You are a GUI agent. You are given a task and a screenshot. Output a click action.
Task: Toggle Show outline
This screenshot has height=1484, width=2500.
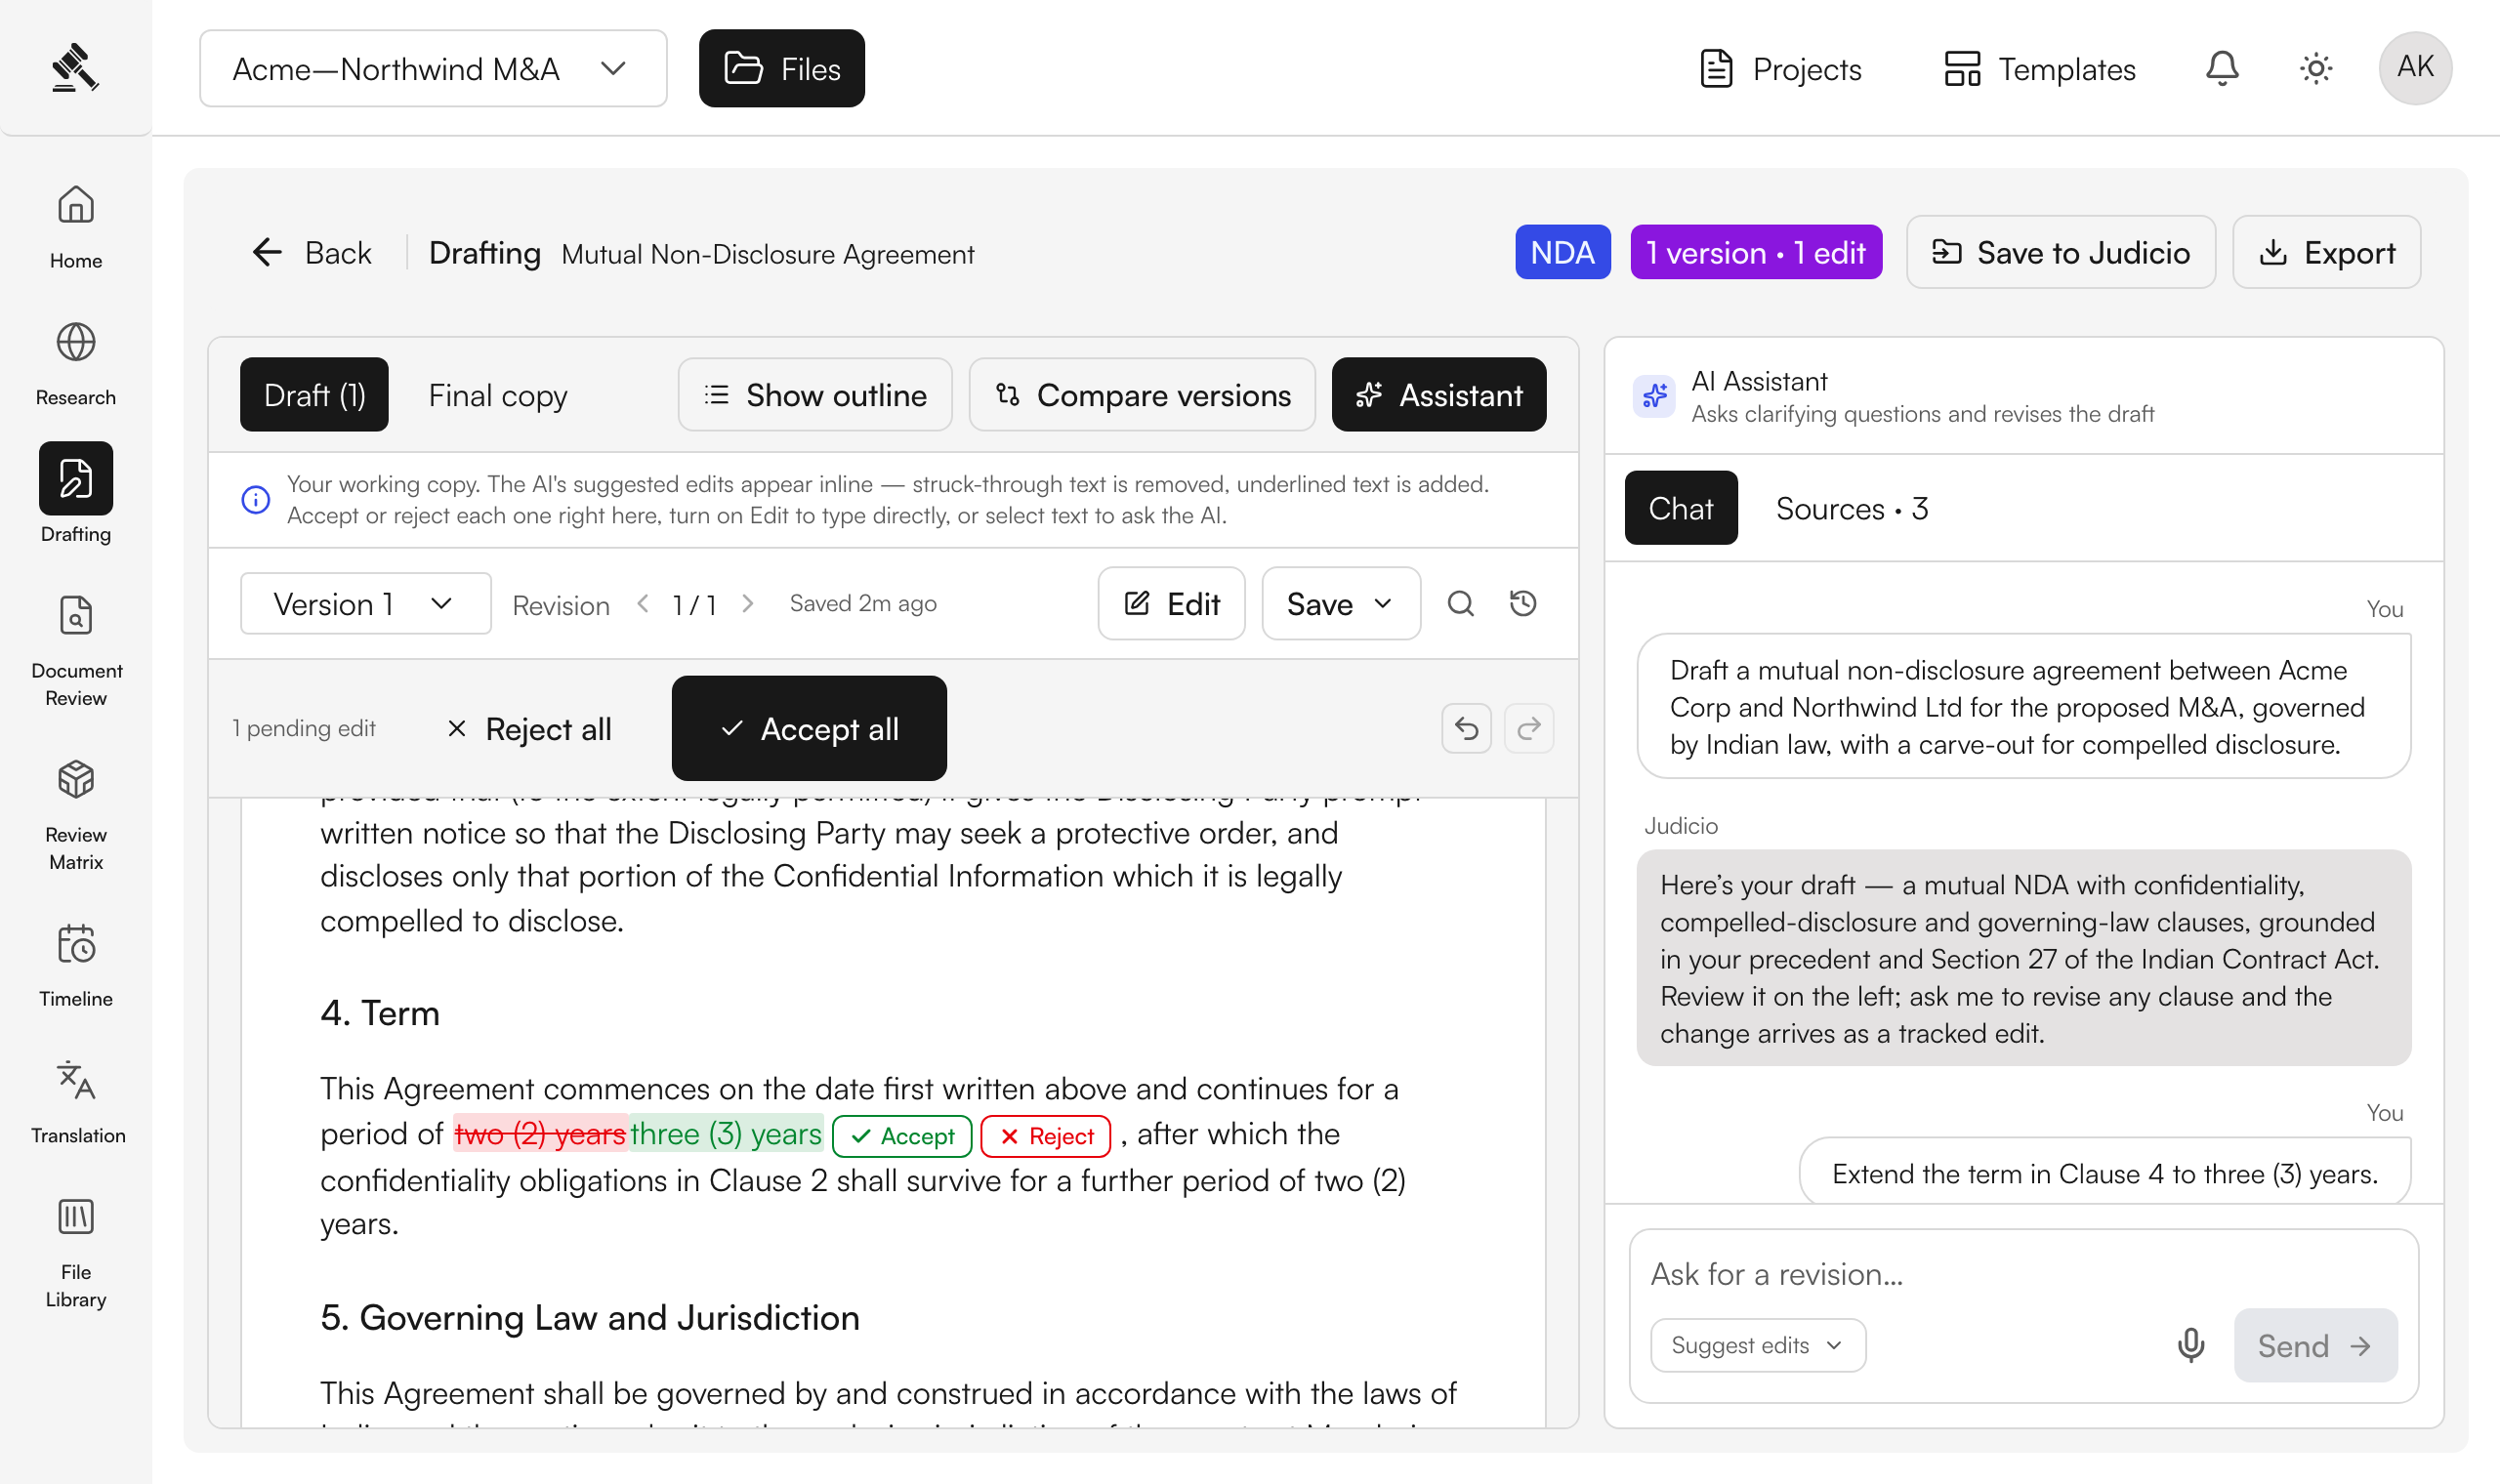[x=815, y=395]
